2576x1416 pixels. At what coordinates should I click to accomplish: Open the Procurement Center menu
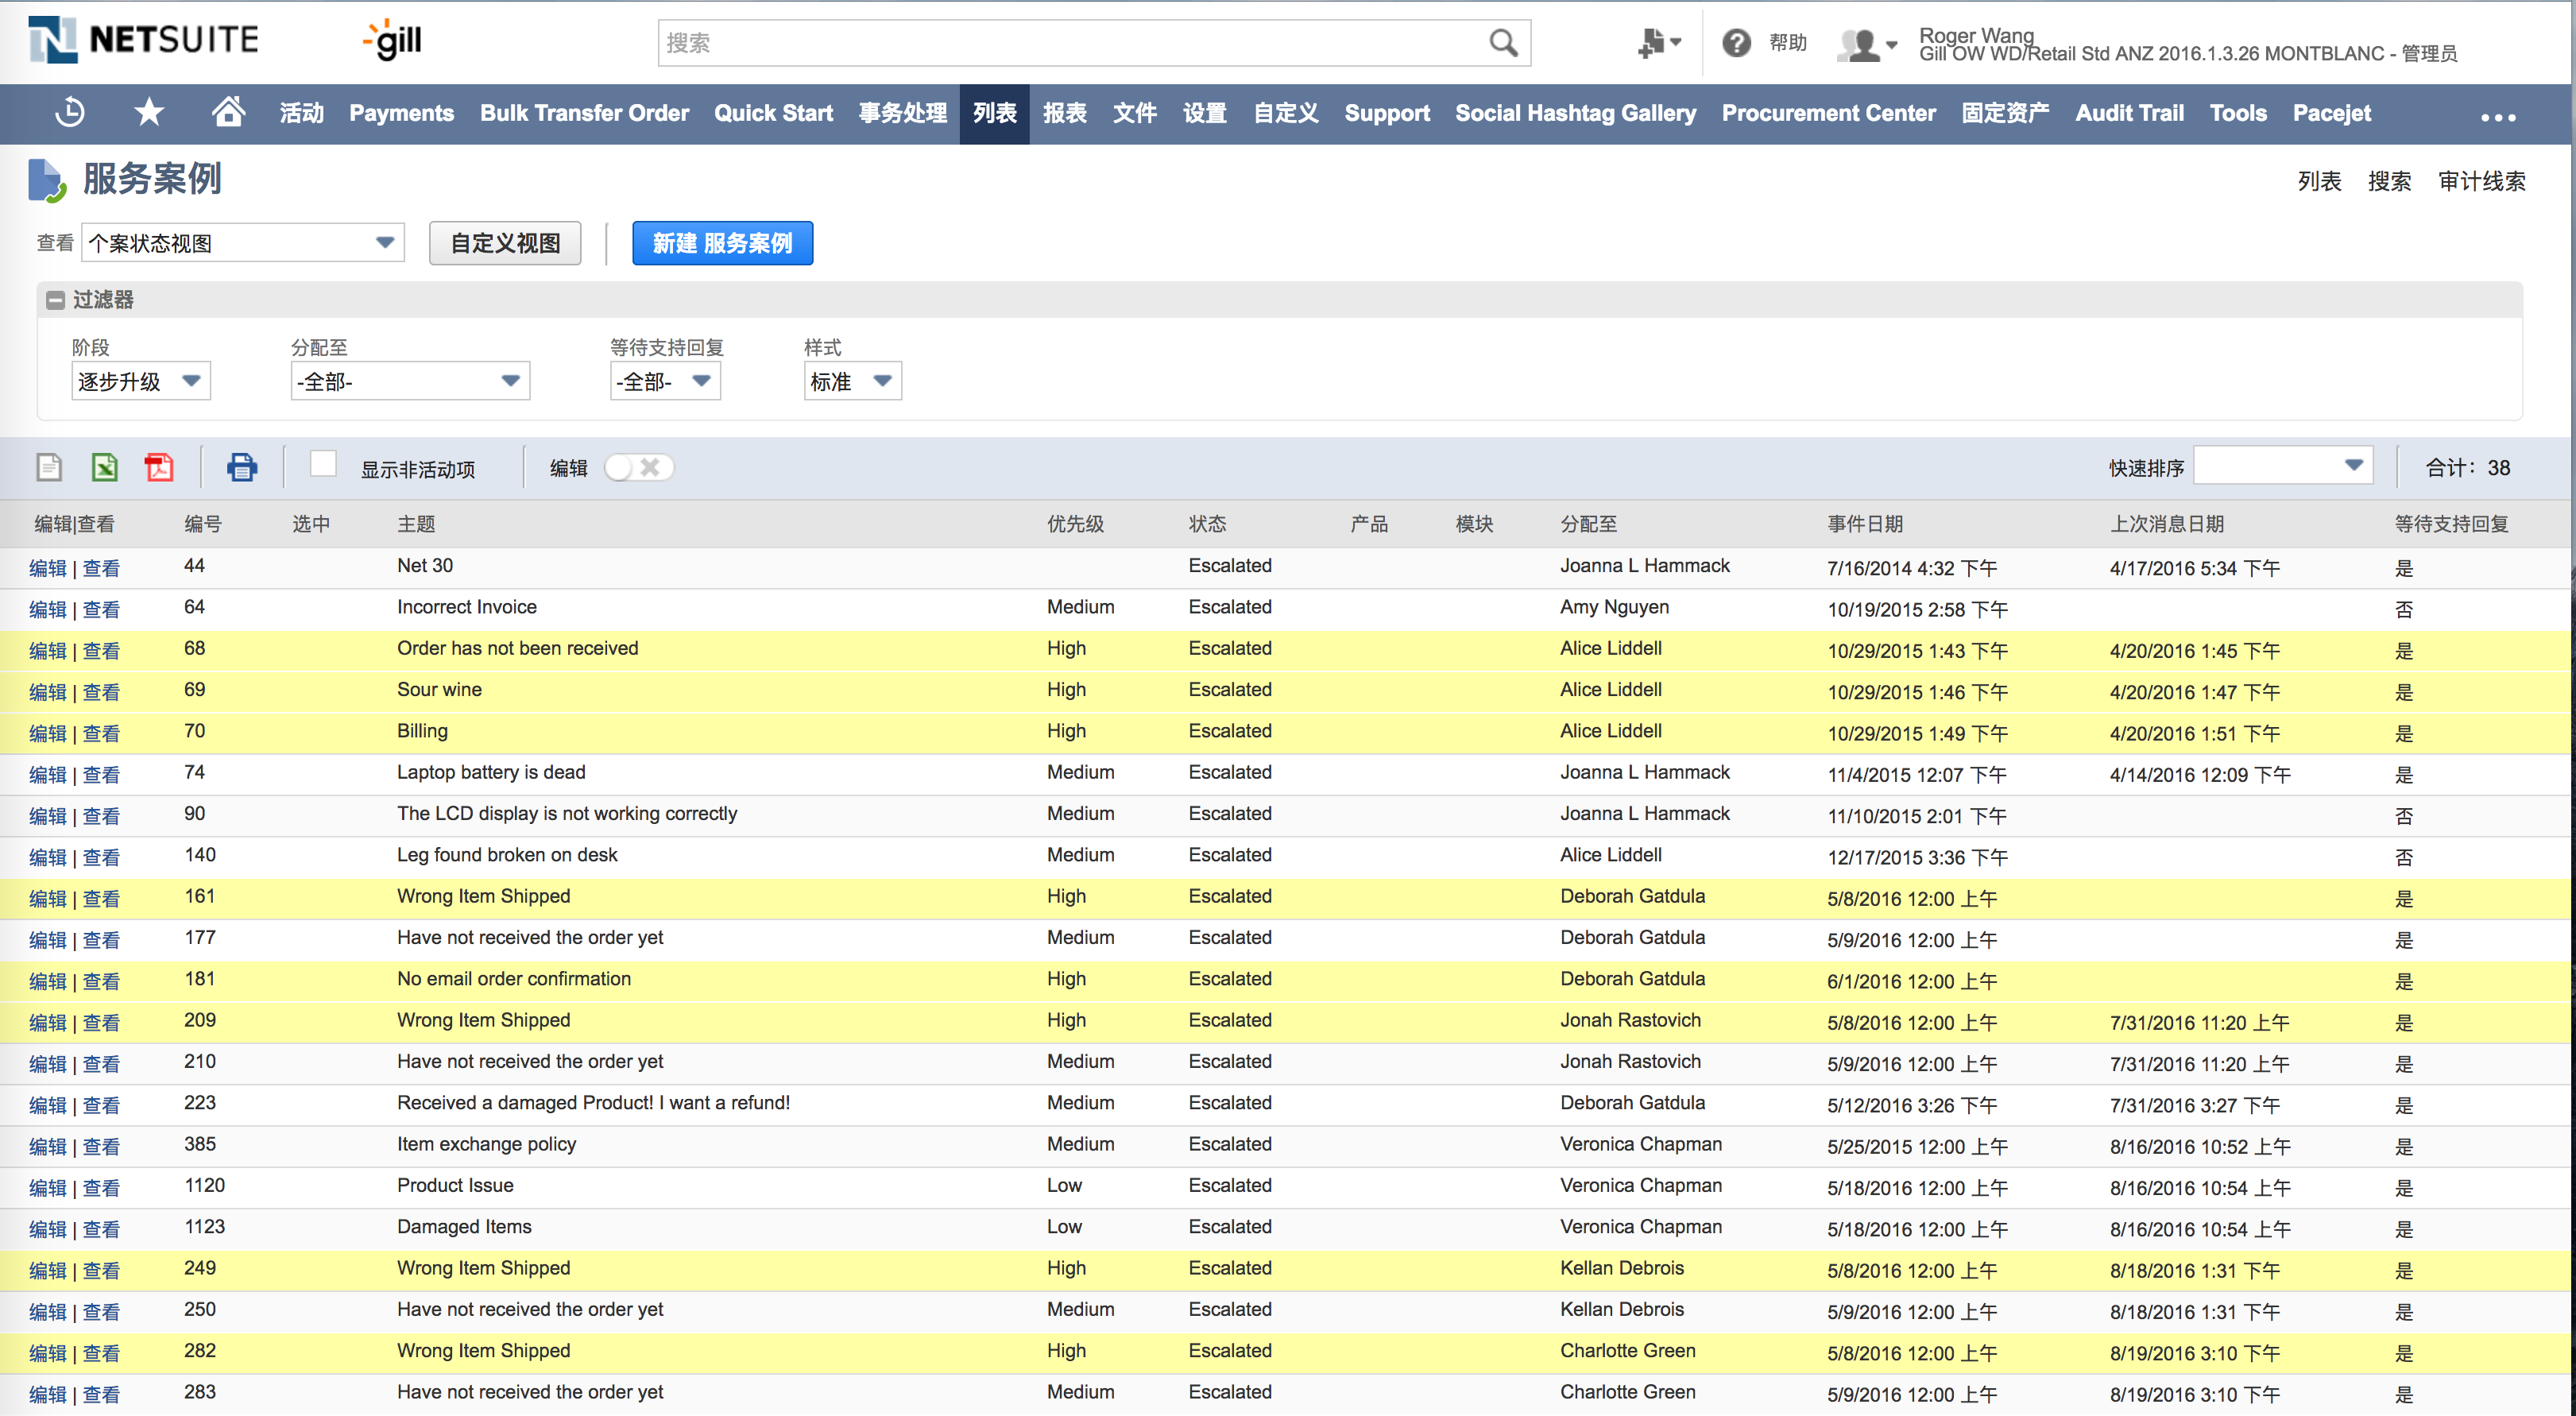tap(1828, 113)
